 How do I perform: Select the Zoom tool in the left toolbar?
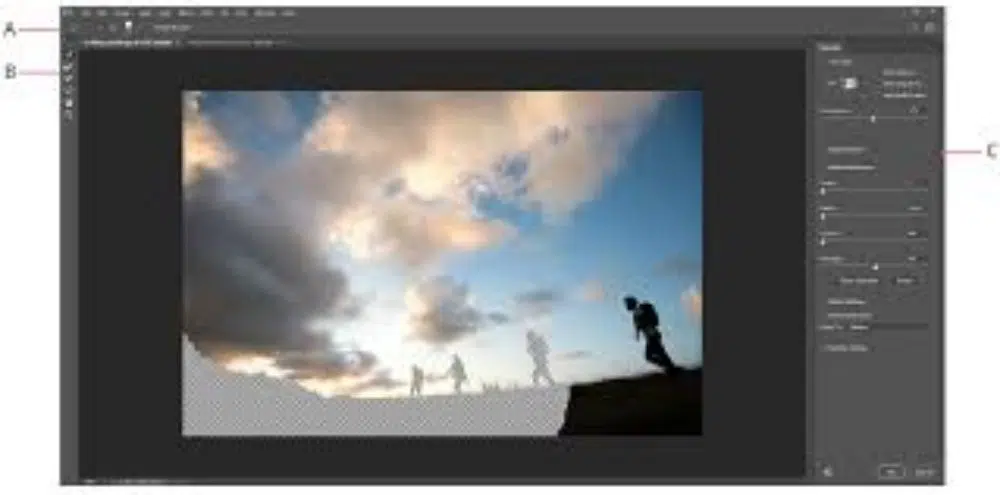(68, 113)
